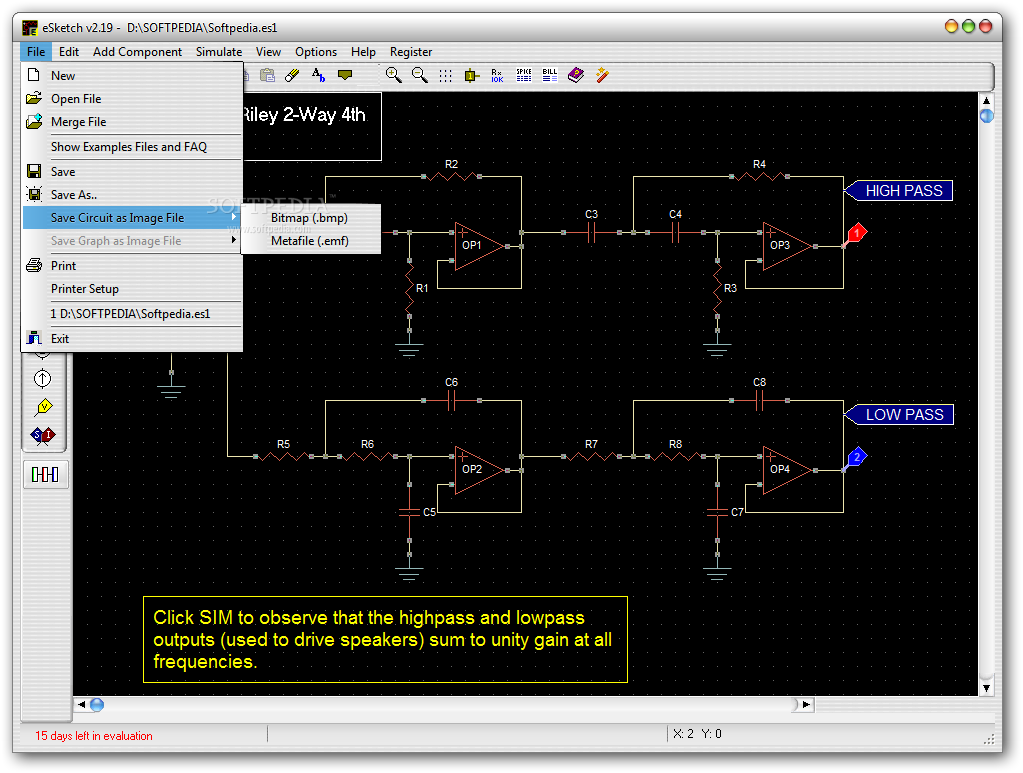Select Show Examples Files and FAQ
The height and width of the screenshot is (773, 1023).
(132, 147)
